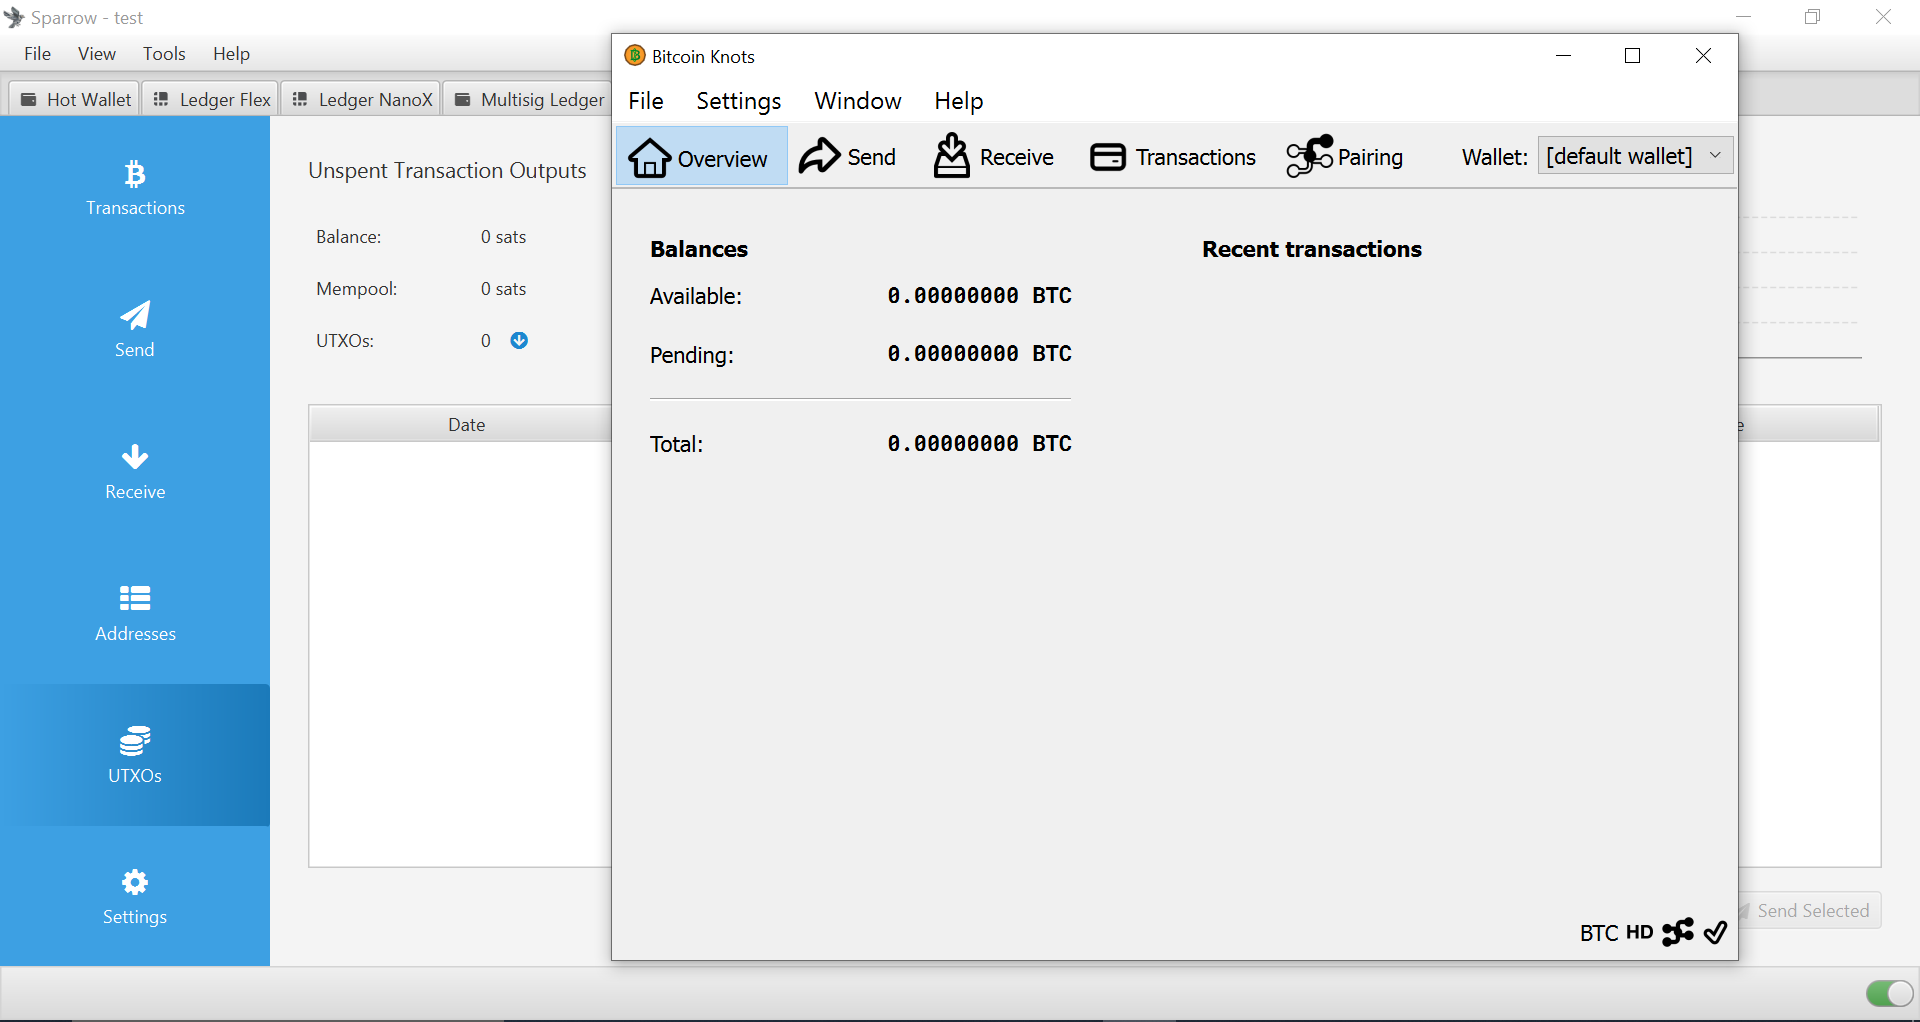Image resolution: width=1920 pixels, height=1022 pixels.
Task: Click the BTC unit display in status bar
Action: point(1599,933)
